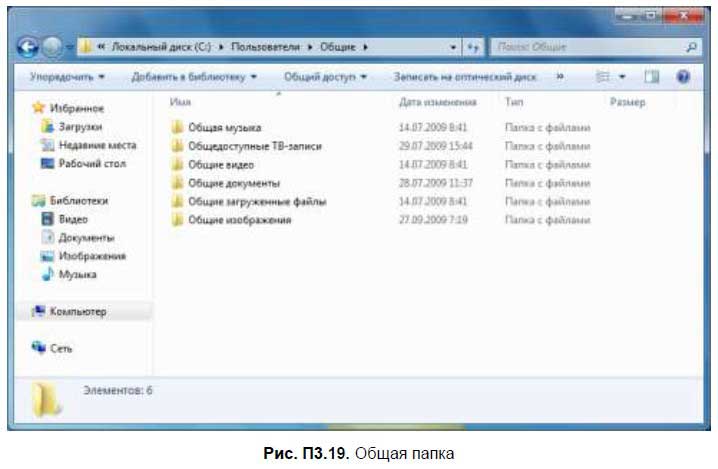This screenshot has width=718, height=469.
Task: Select Общедоступные ТВ-записи folder
Action: pos(255,146)
